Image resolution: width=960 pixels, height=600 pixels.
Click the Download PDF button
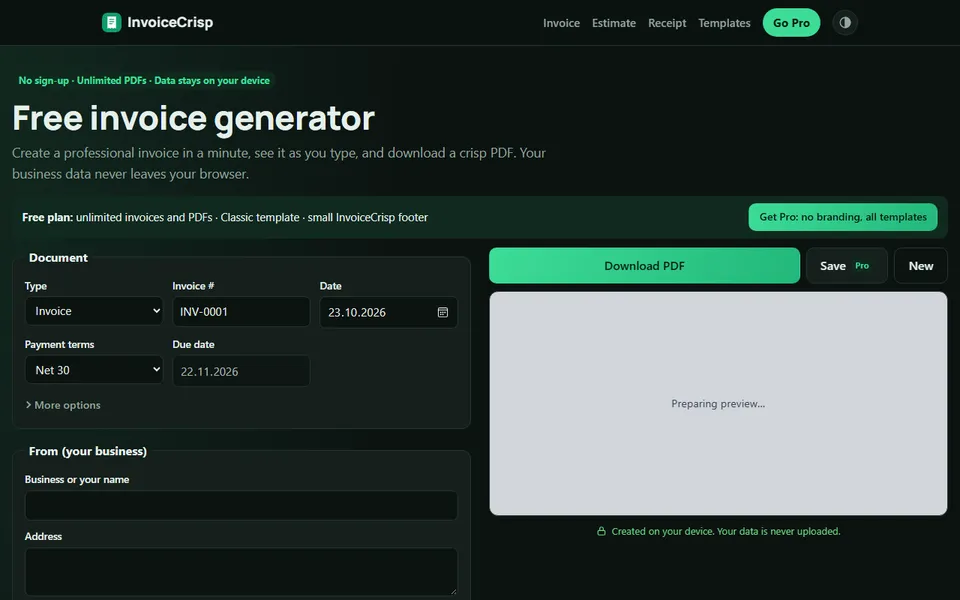644,266
